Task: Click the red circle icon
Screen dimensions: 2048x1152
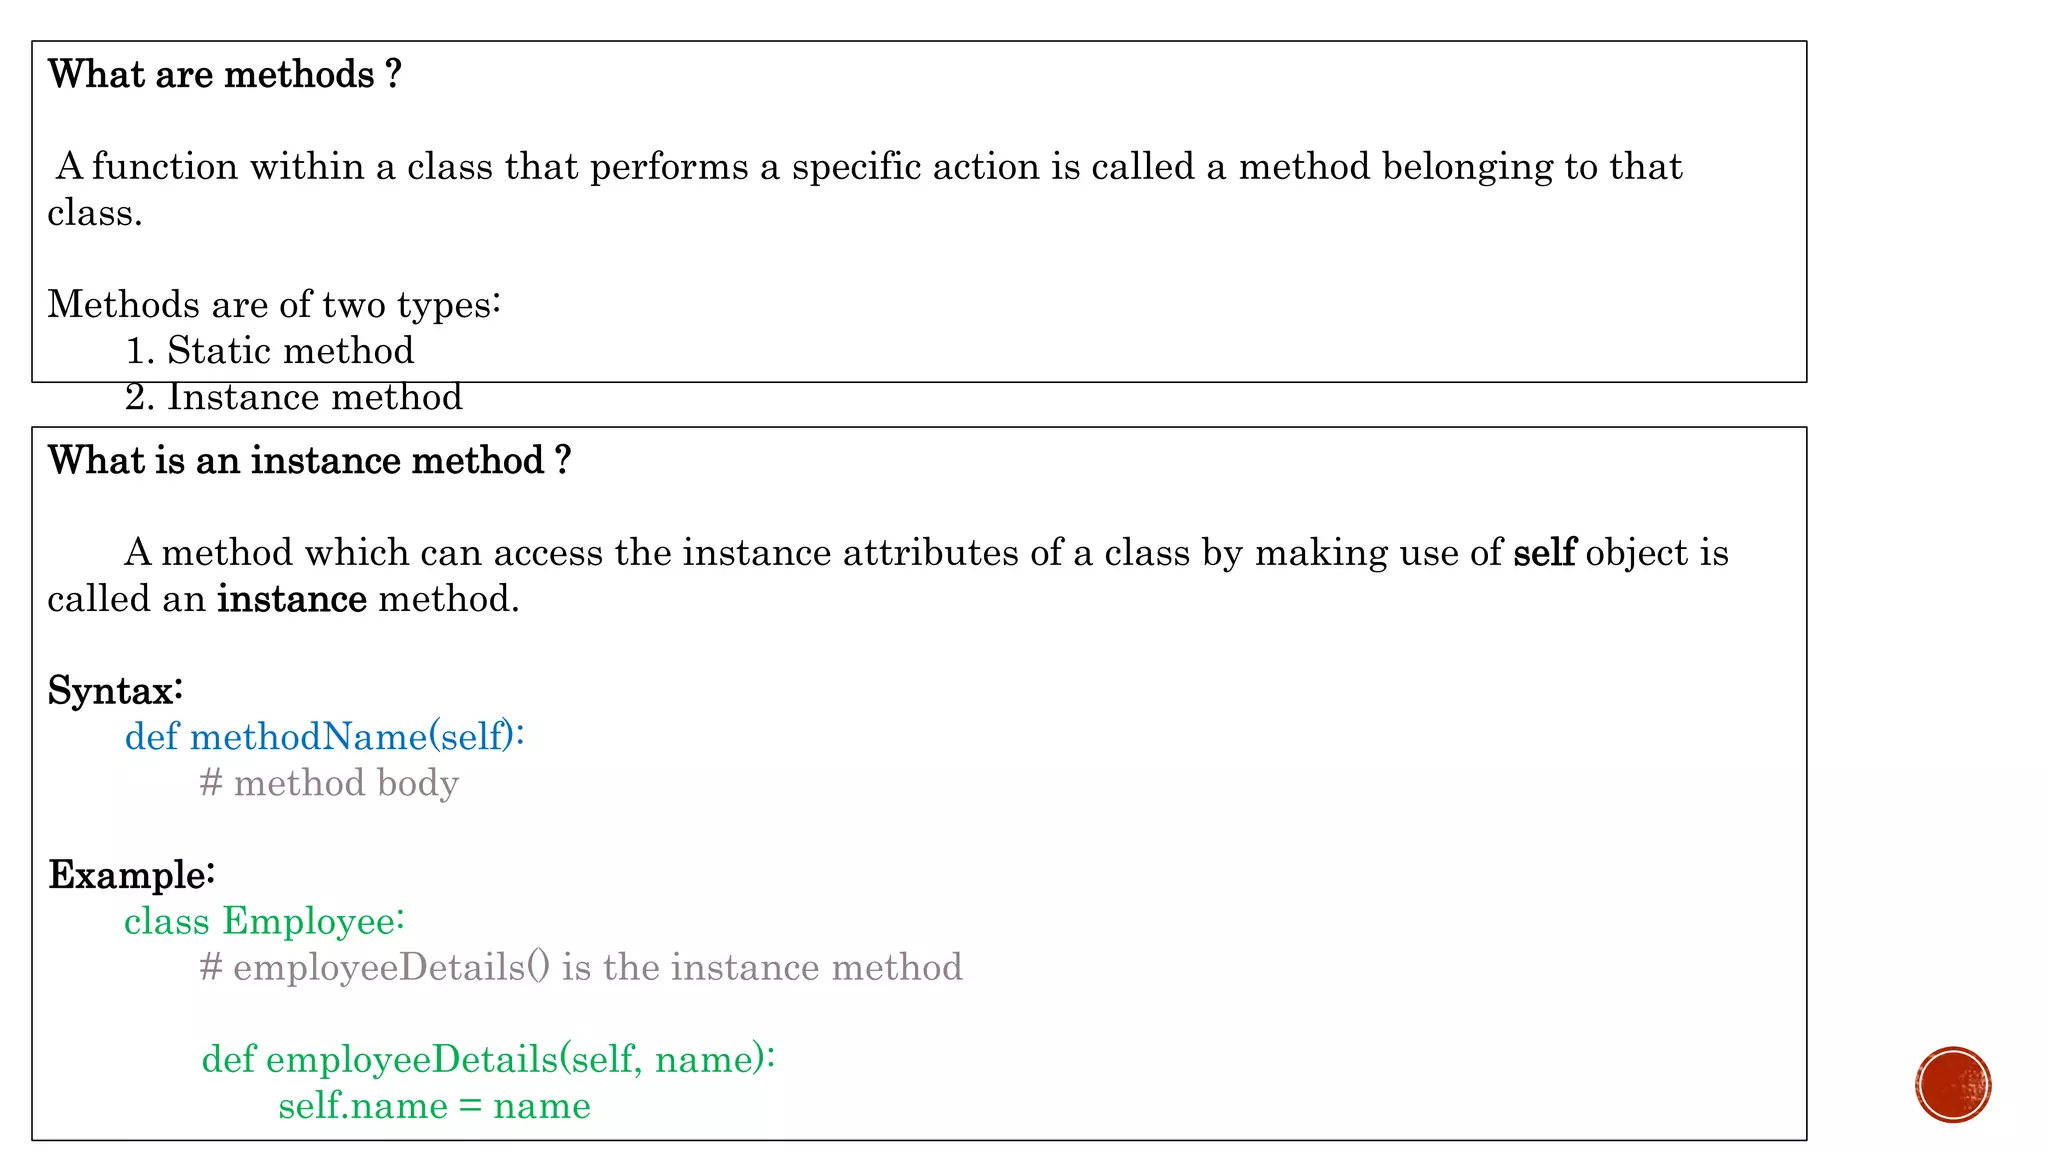Action: (1953, 1085)
